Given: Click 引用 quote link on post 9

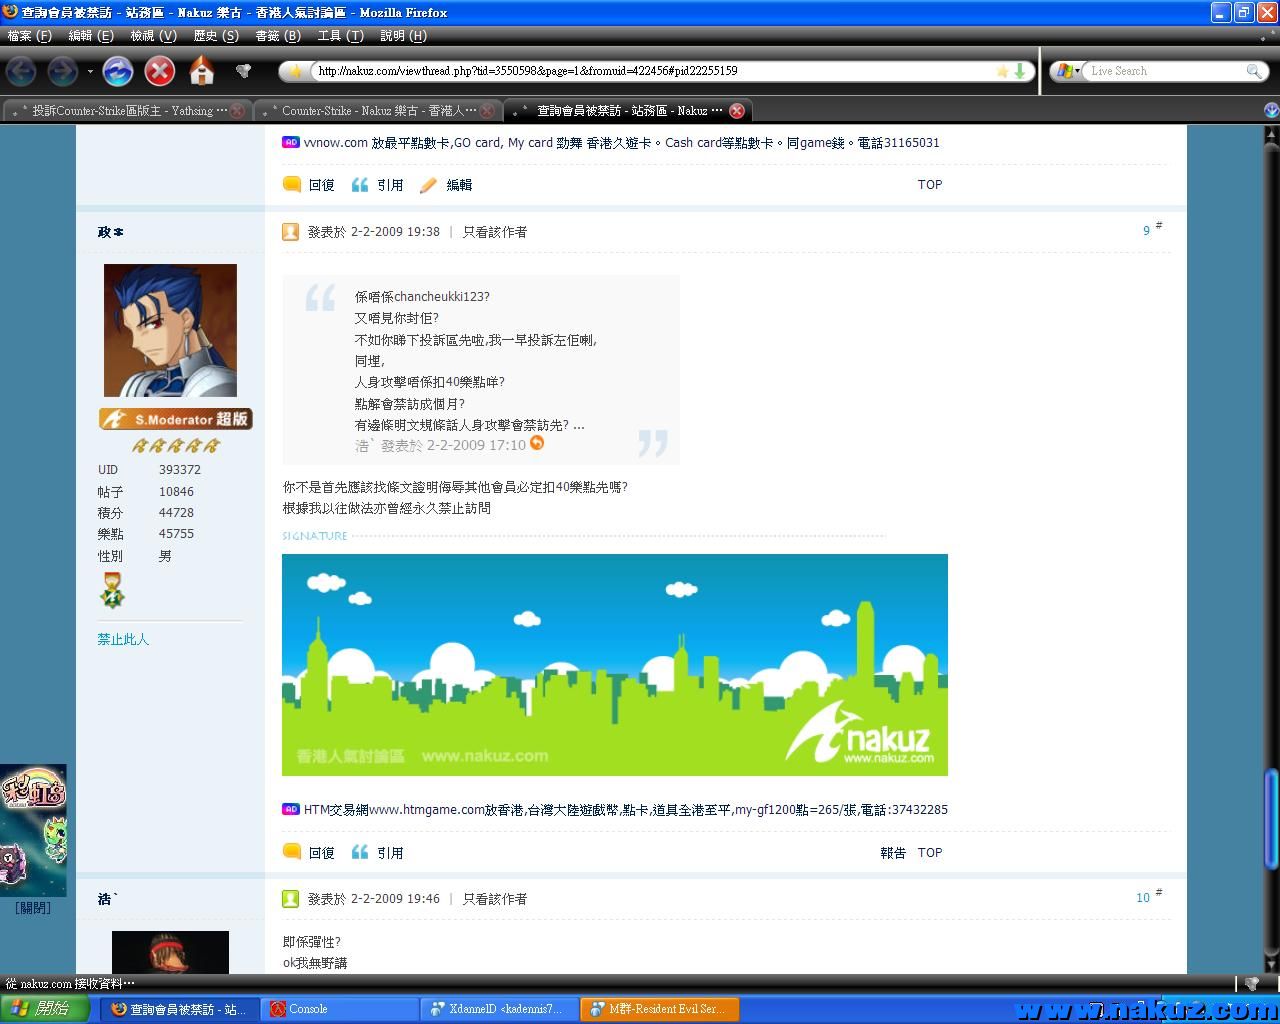Looking at the screenshot, I should [378, 853].
